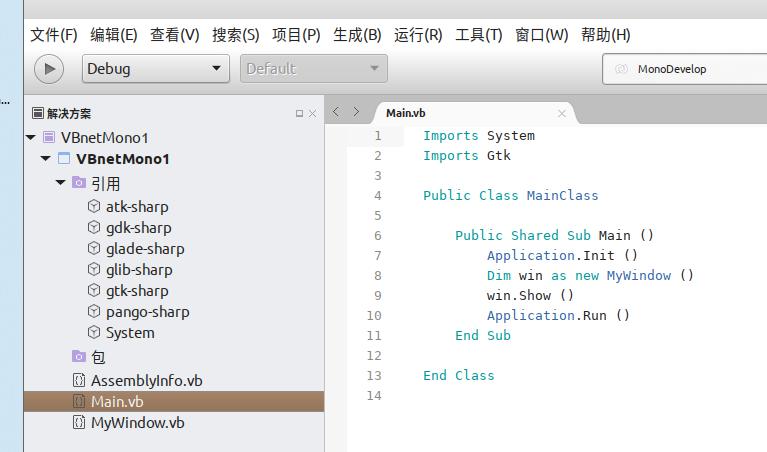The height and width of the screenshot is (452, 767).
Task: Click 'Application.Run' in the code
Action: tap(547, 316)
